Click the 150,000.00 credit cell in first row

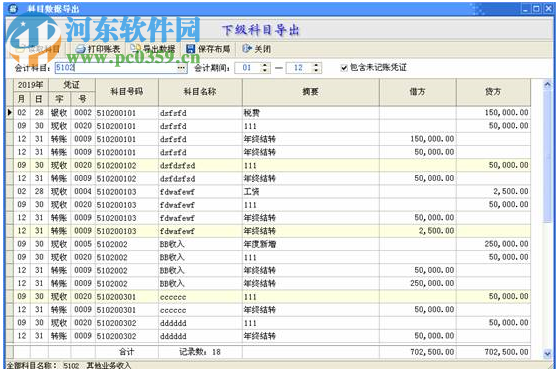click(x=493, y=113)
